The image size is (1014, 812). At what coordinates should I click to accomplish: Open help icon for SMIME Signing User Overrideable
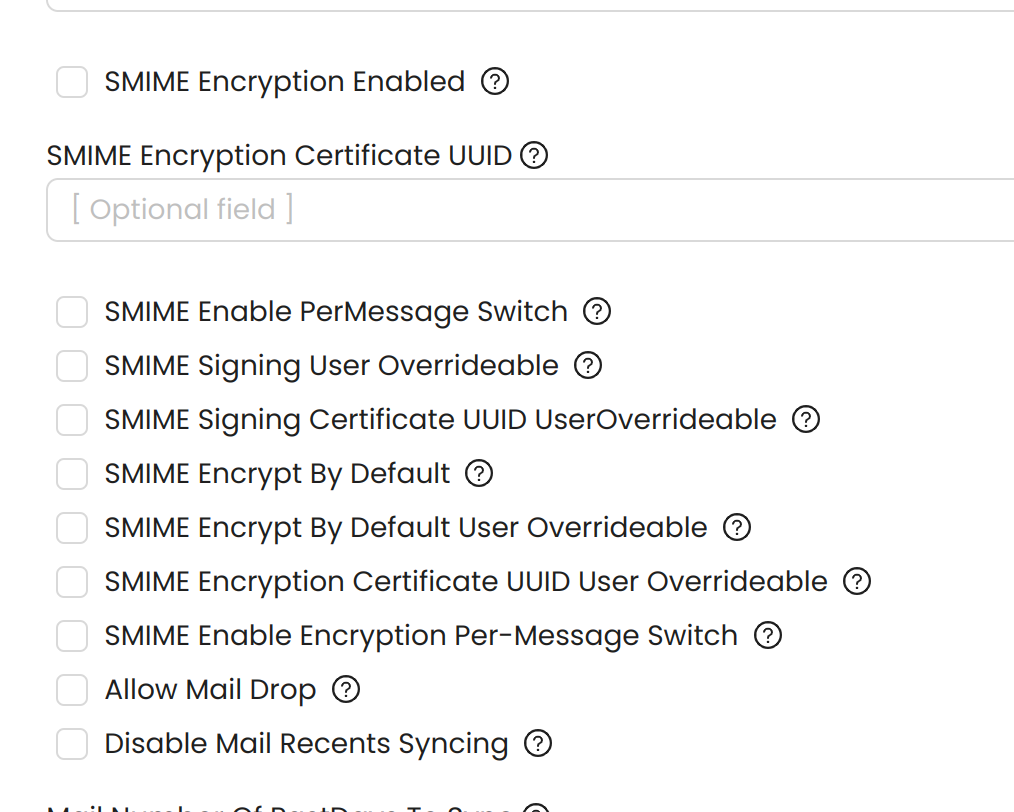coord(588,365)
